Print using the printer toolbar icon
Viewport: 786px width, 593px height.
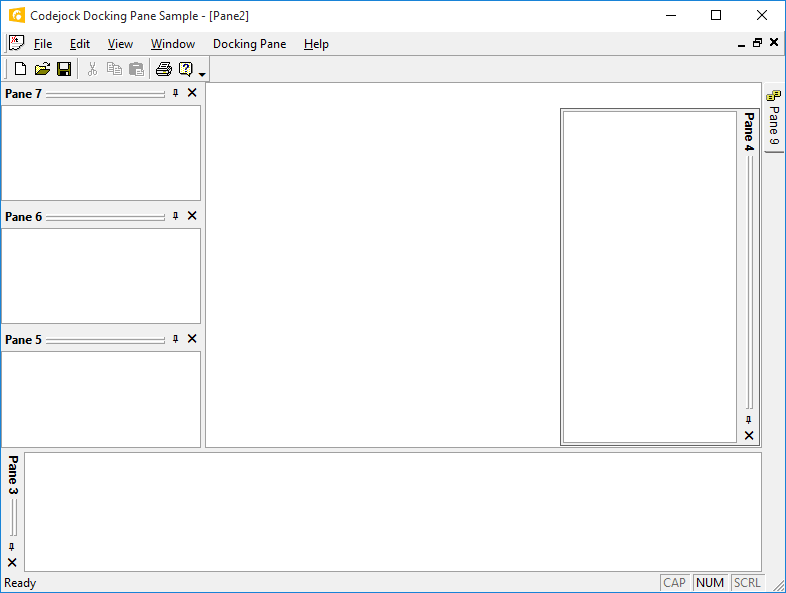coord(164,69)
